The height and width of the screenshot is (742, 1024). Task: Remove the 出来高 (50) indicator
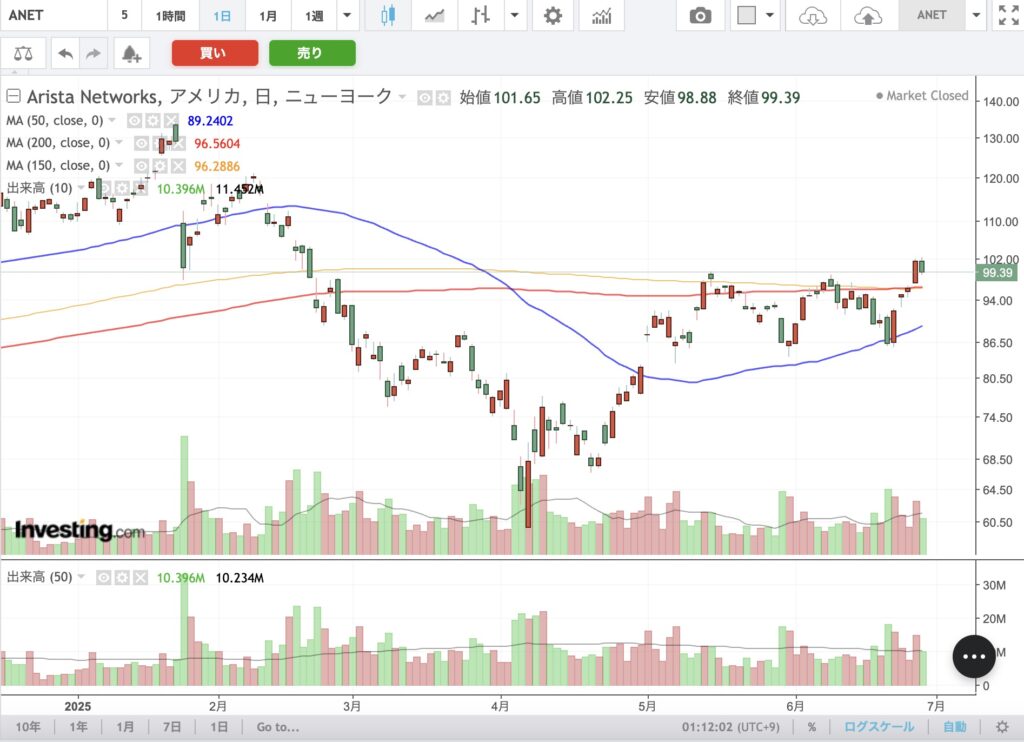click(140, 577)
